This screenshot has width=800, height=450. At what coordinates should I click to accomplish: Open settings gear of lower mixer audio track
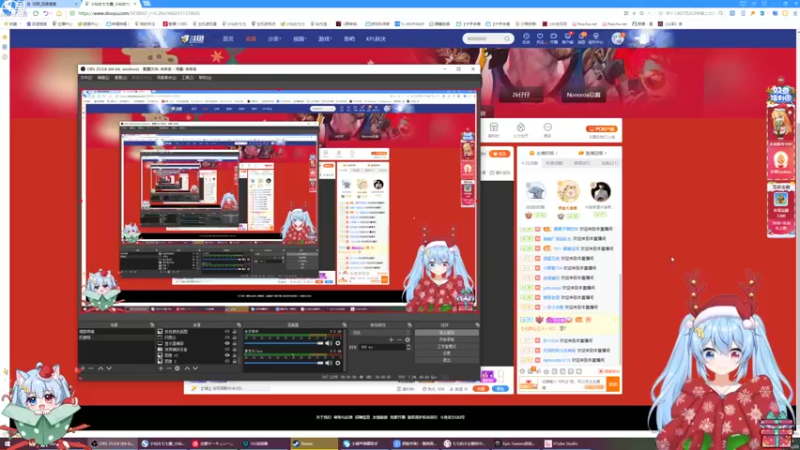coord(338,363)
